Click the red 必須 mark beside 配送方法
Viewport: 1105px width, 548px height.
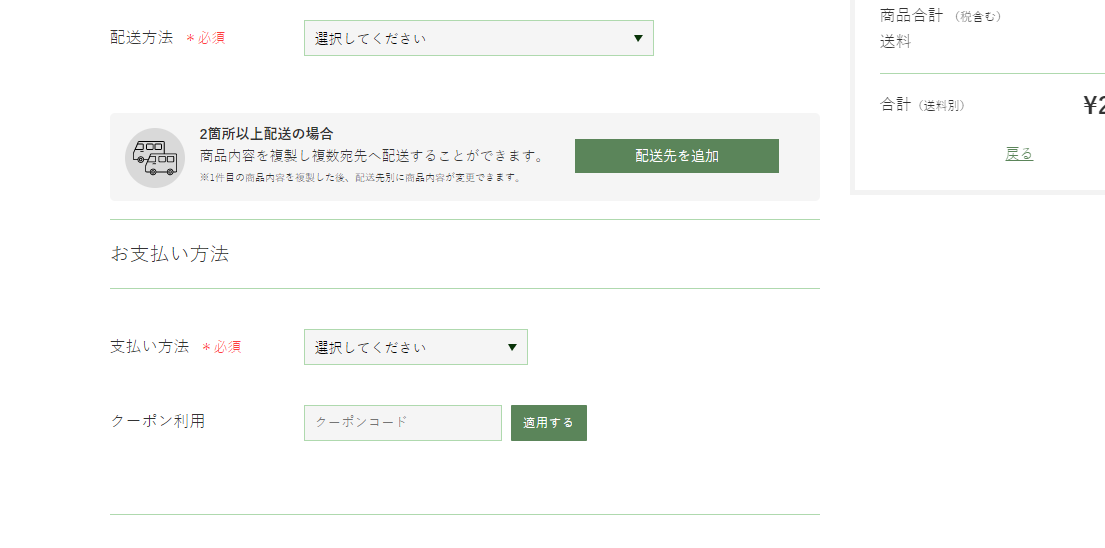click(206, 38)
